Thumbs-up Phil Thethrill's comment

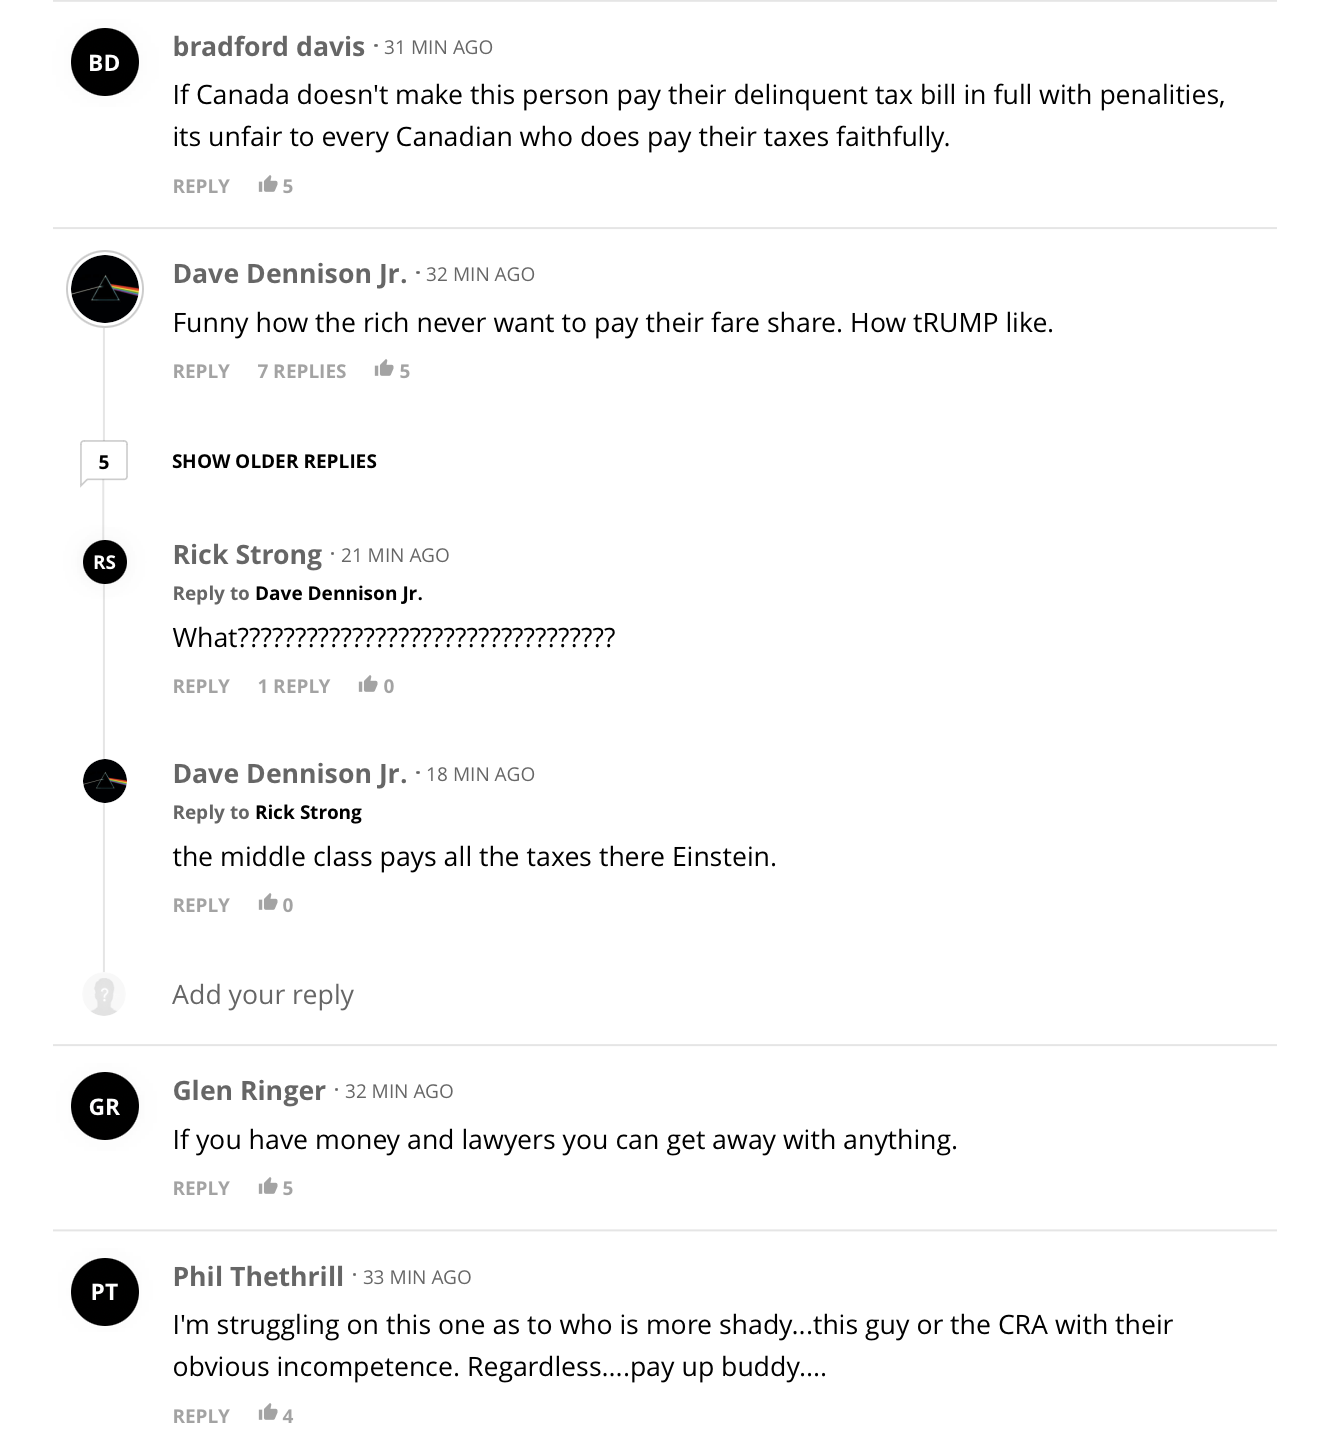(267, 1414)
